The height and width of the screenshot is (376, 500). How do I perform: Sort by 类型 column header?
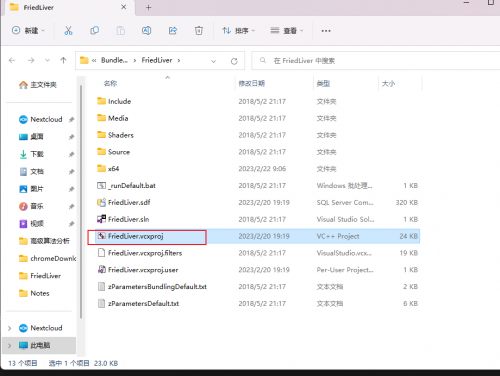323,83
